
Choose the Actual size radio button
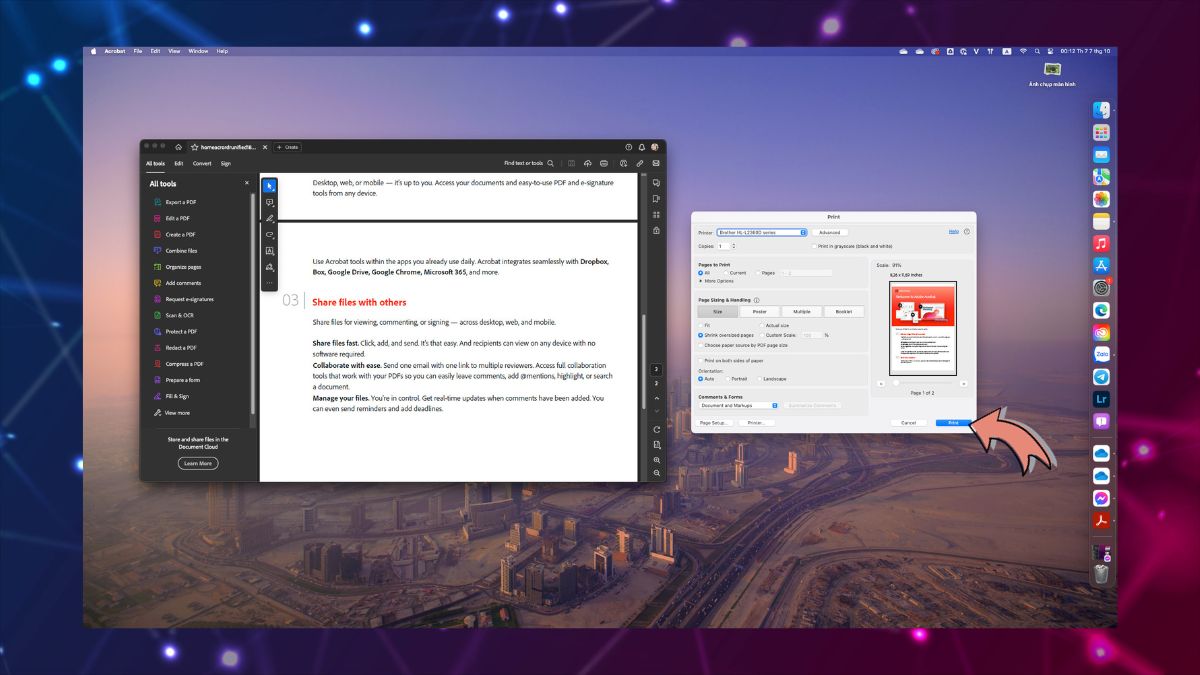coord(761,325)
